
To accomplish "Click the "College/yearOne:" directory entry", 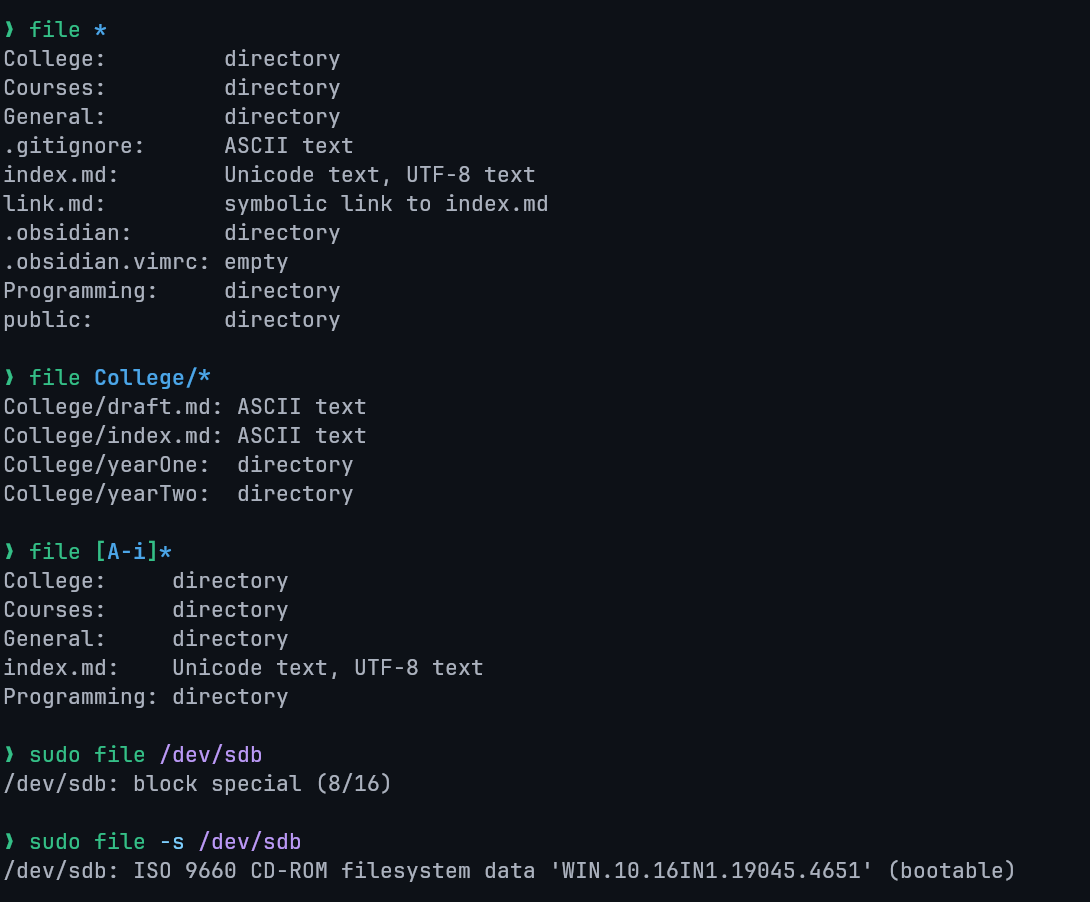I will pyautogui.click(x=106, y=465).
